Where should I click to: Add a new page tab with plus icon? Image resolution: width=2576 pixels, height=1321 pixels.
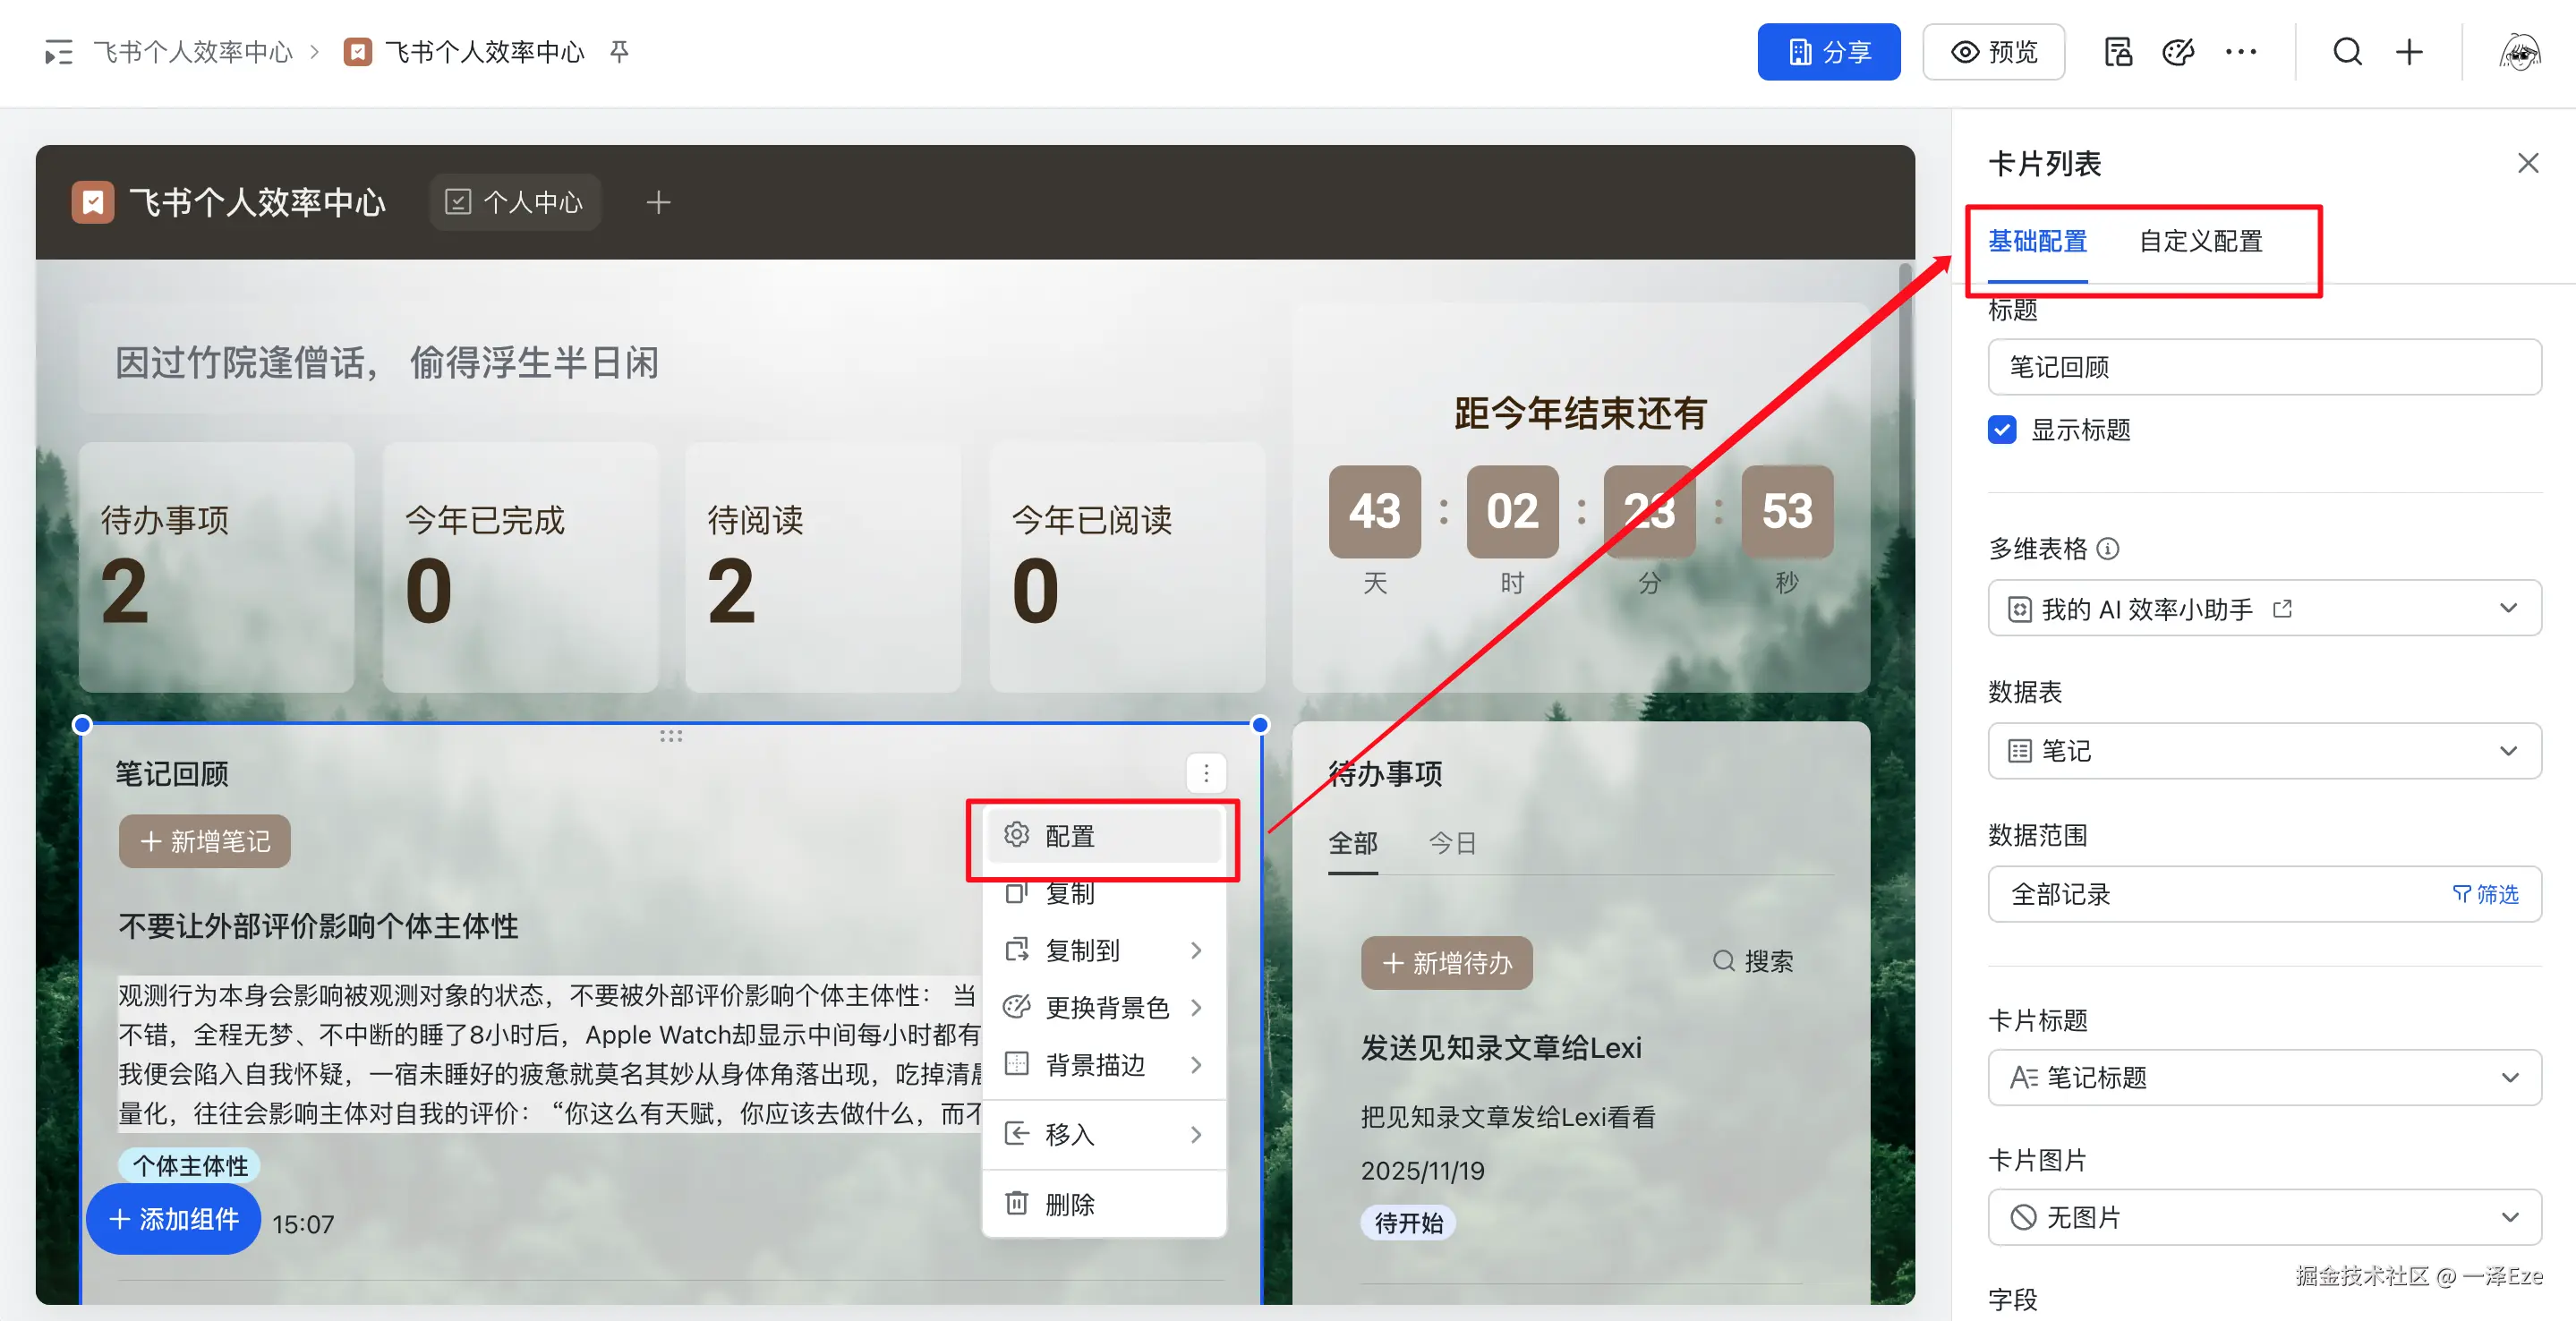pyautogui.click(x=658, y=203)
